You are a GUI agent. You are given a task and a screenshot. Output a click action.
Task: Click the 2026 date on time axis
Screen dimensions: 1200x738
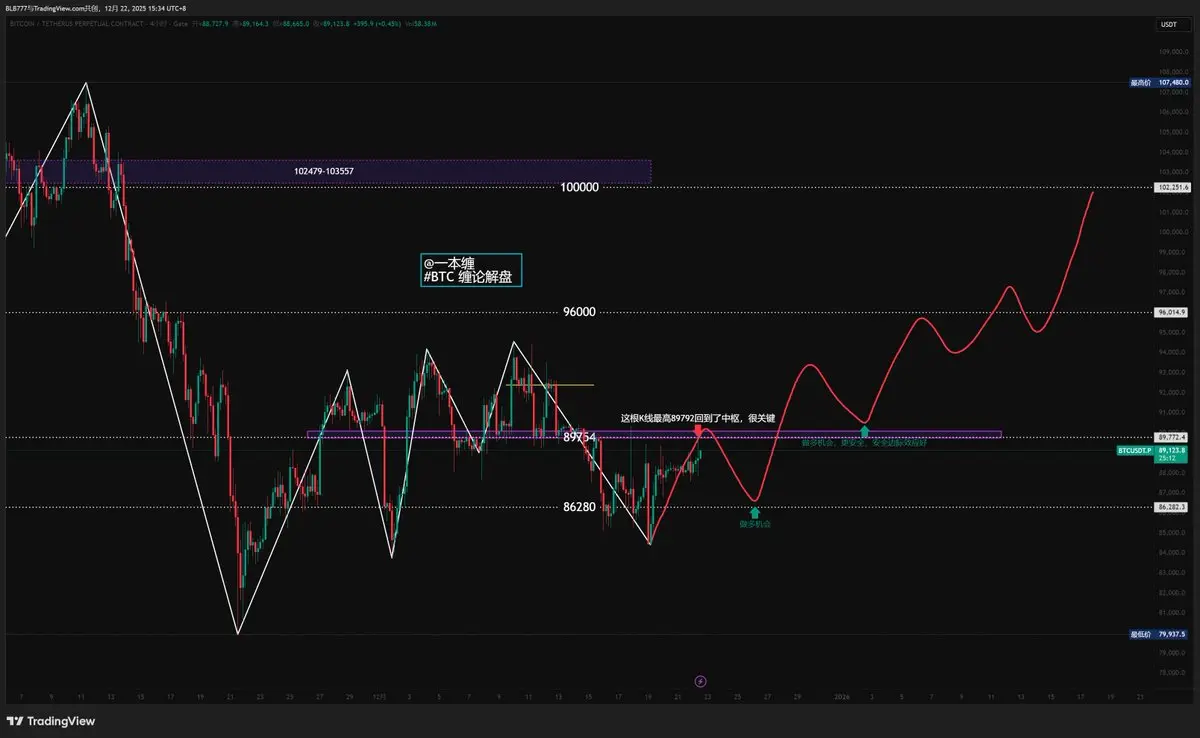tap(841, 696)
